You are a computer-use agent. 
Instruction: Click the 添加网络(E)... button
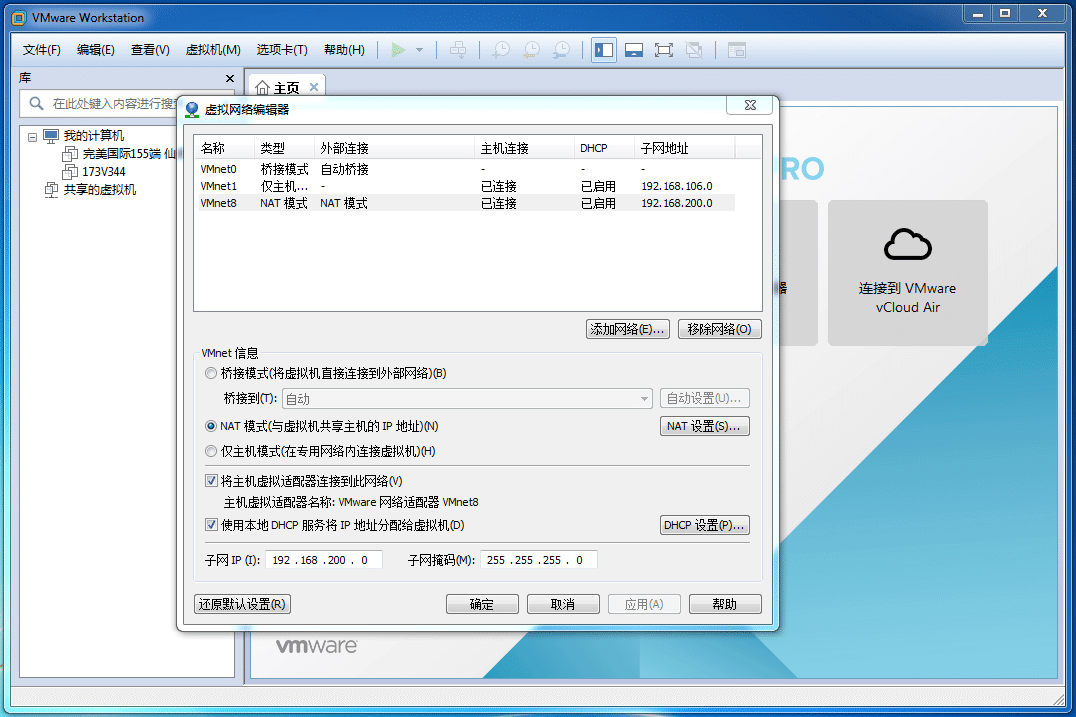tap(627, 329)
